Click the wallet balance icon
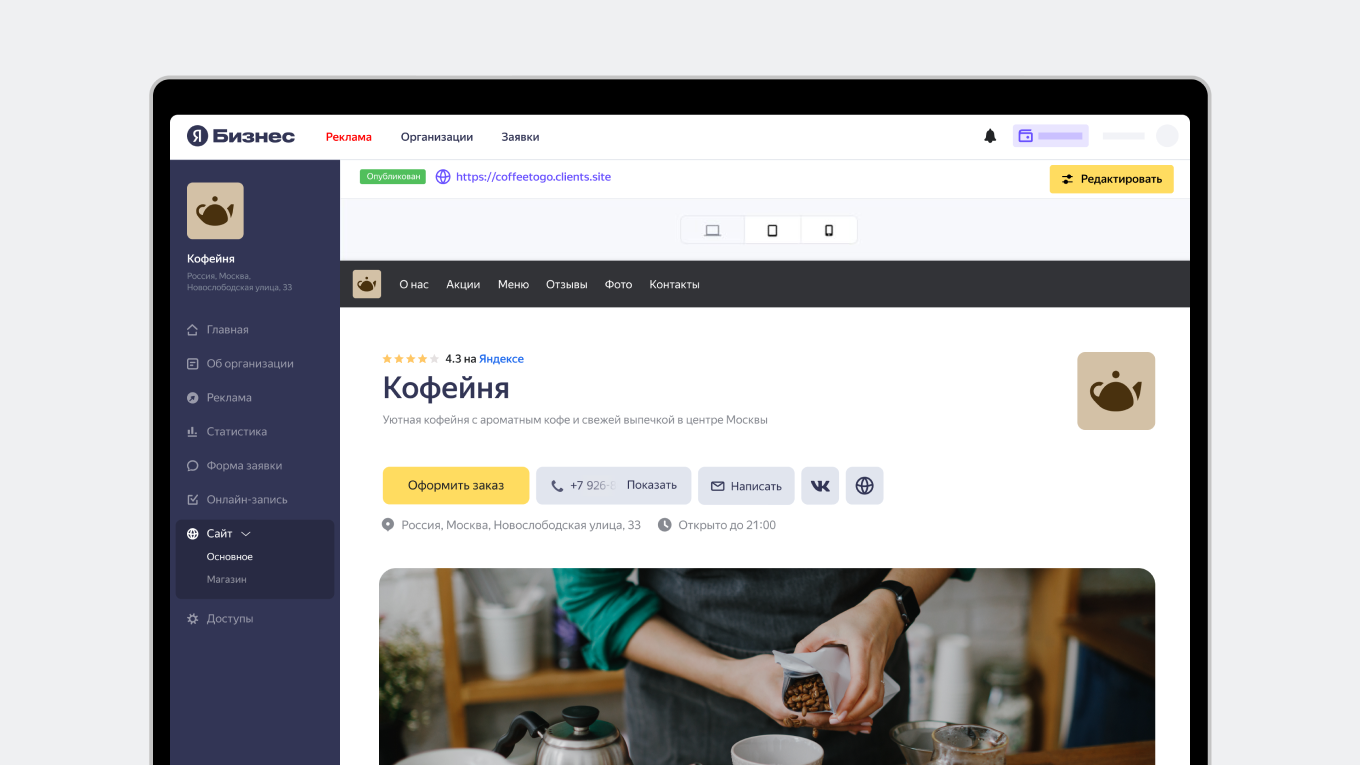 coord(1025,136)
